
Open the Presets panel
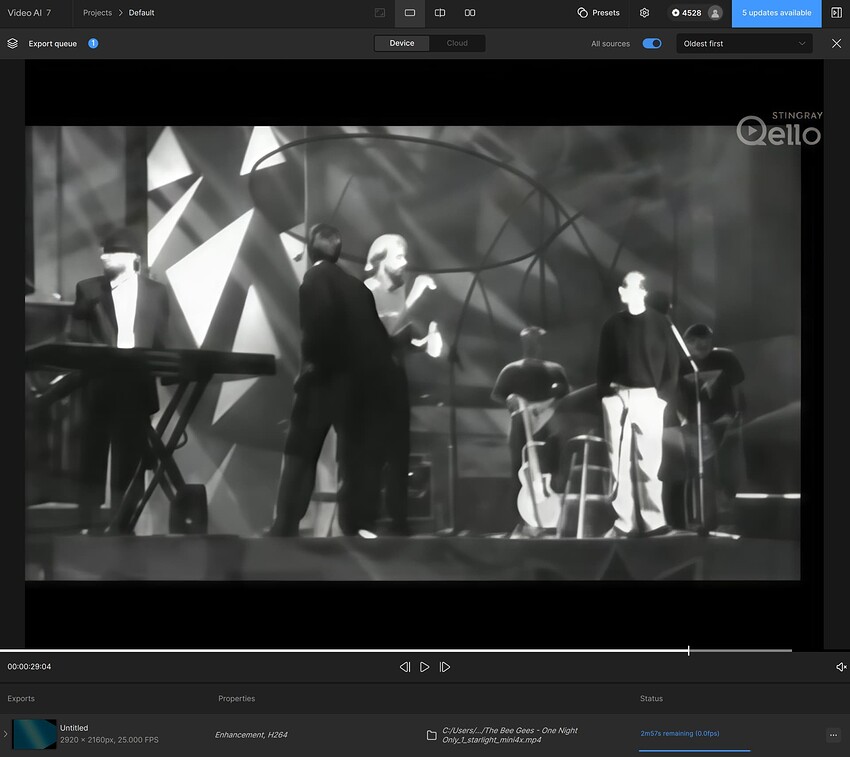tap(598, 13)
